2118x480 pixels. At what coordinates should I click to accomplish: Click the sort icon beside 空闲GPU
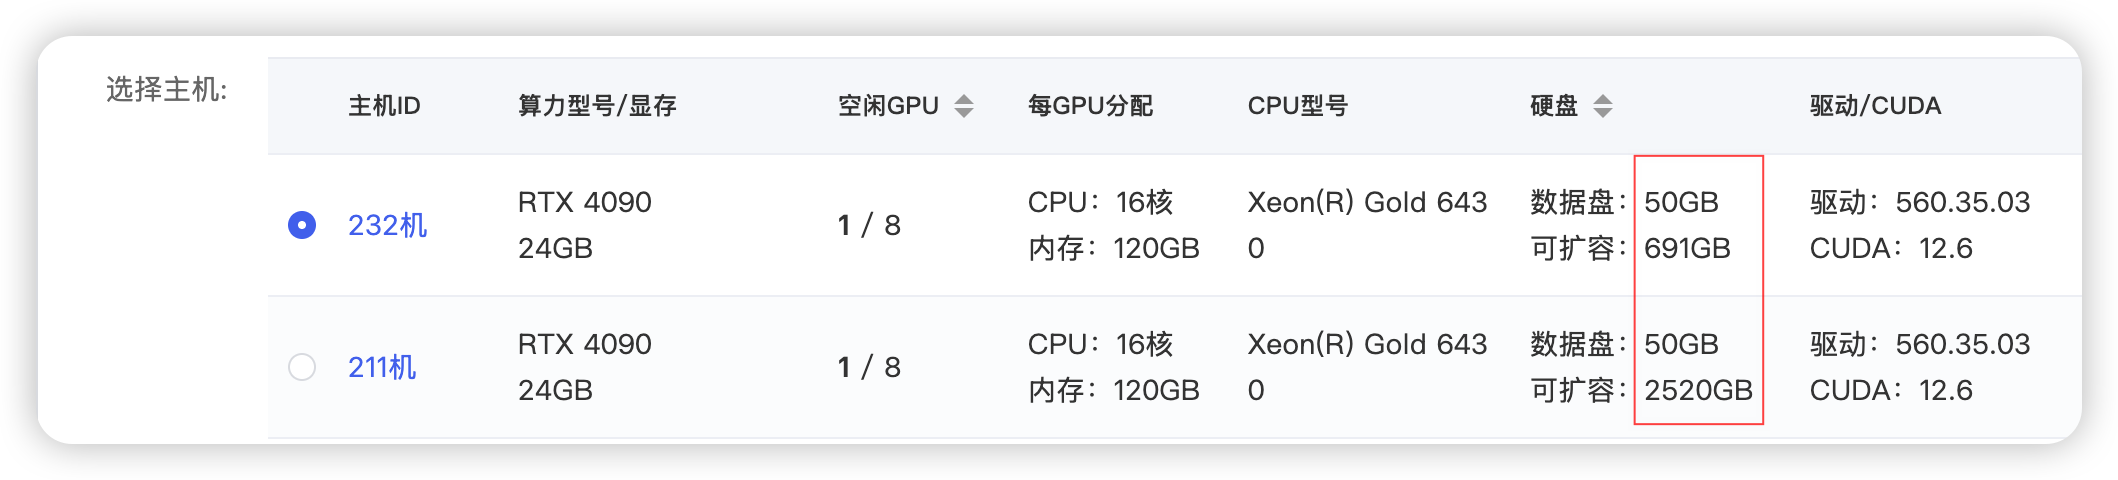click(x=964, y=106)
